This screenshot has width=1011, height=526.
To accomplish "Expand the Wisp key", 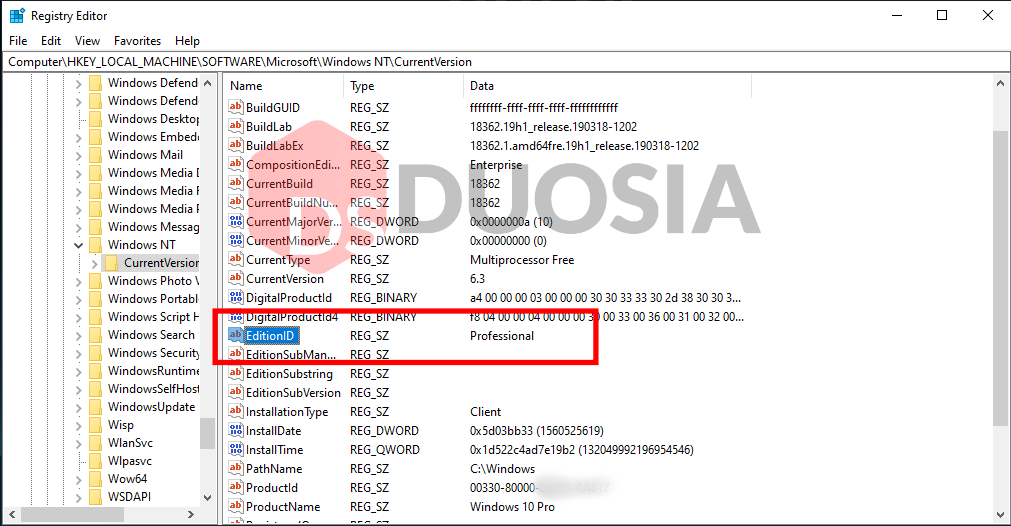I will click(78, 425).
